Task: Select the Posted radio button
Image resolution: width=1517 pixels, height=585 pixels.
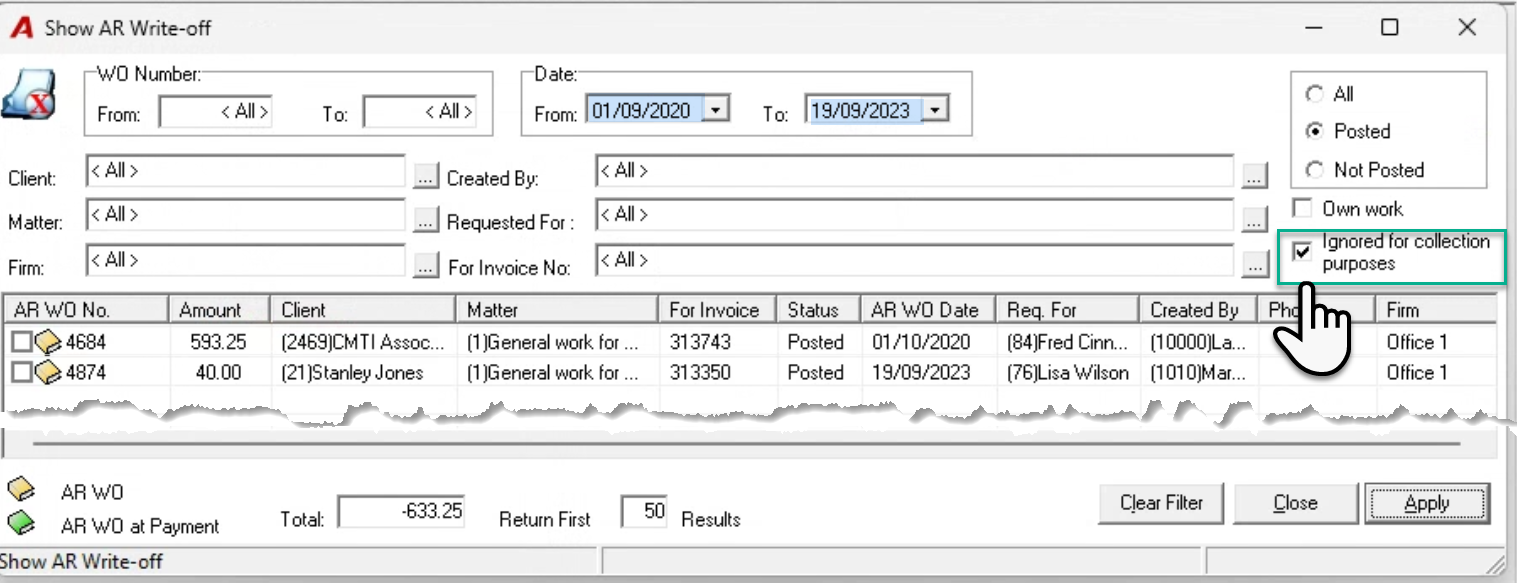Action: 1314,131
